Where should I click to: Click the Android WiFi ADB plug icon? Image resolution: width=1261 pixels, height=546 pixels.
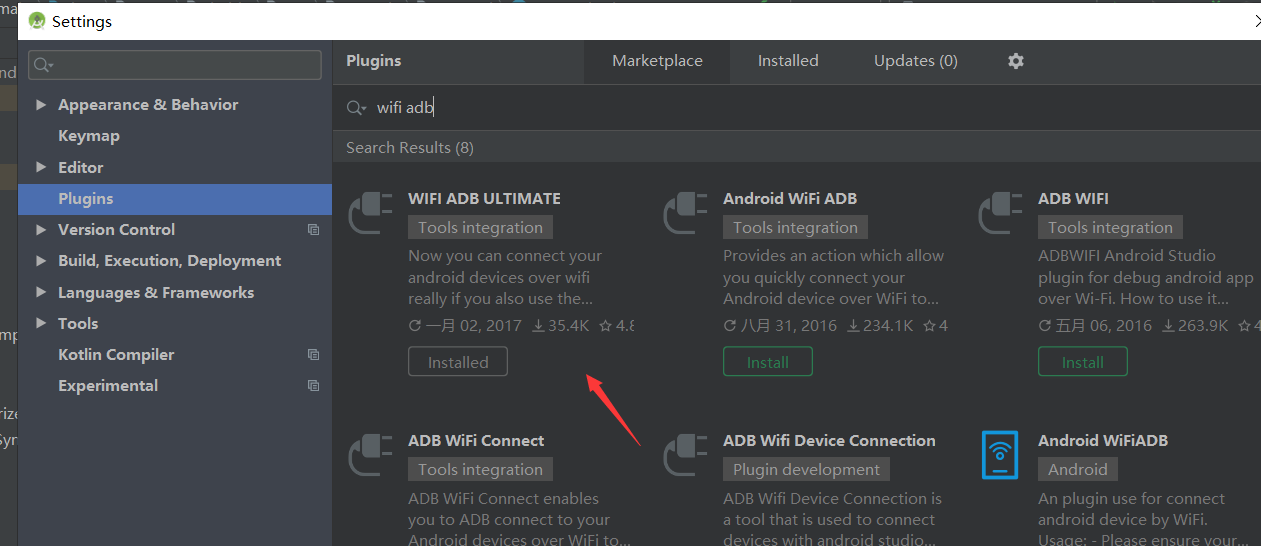coord(685,214)
